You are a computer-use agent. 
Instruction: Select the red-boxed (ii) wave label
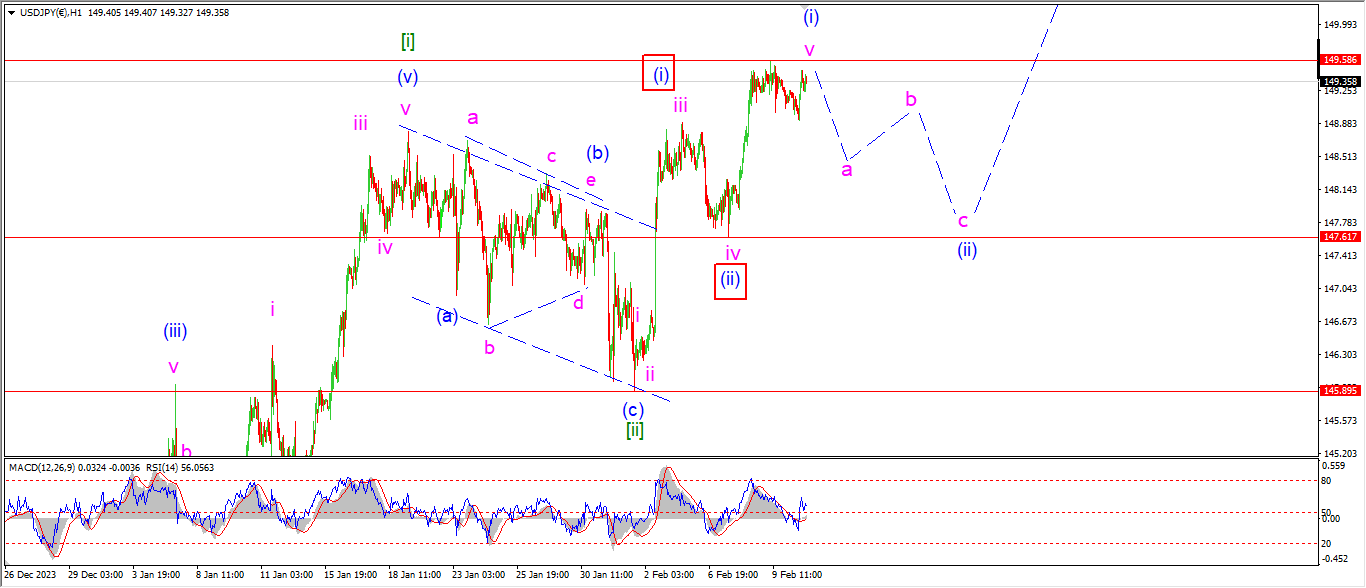pyautogui.click(x=731, y=280)
